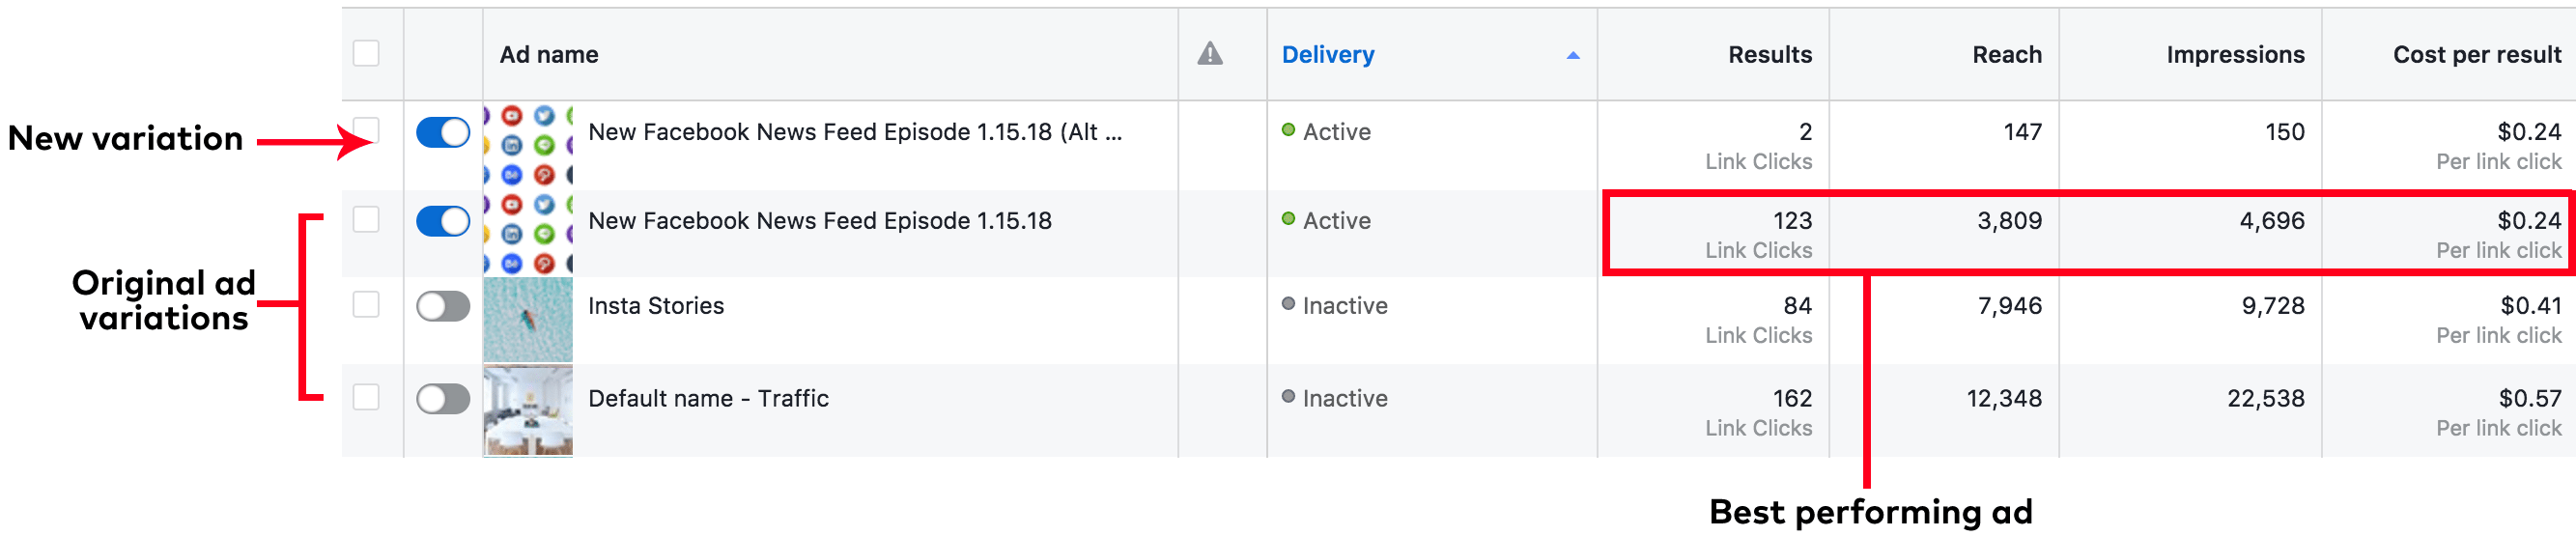Click the Cost per result header
2576x536 pixels.
2476,55
